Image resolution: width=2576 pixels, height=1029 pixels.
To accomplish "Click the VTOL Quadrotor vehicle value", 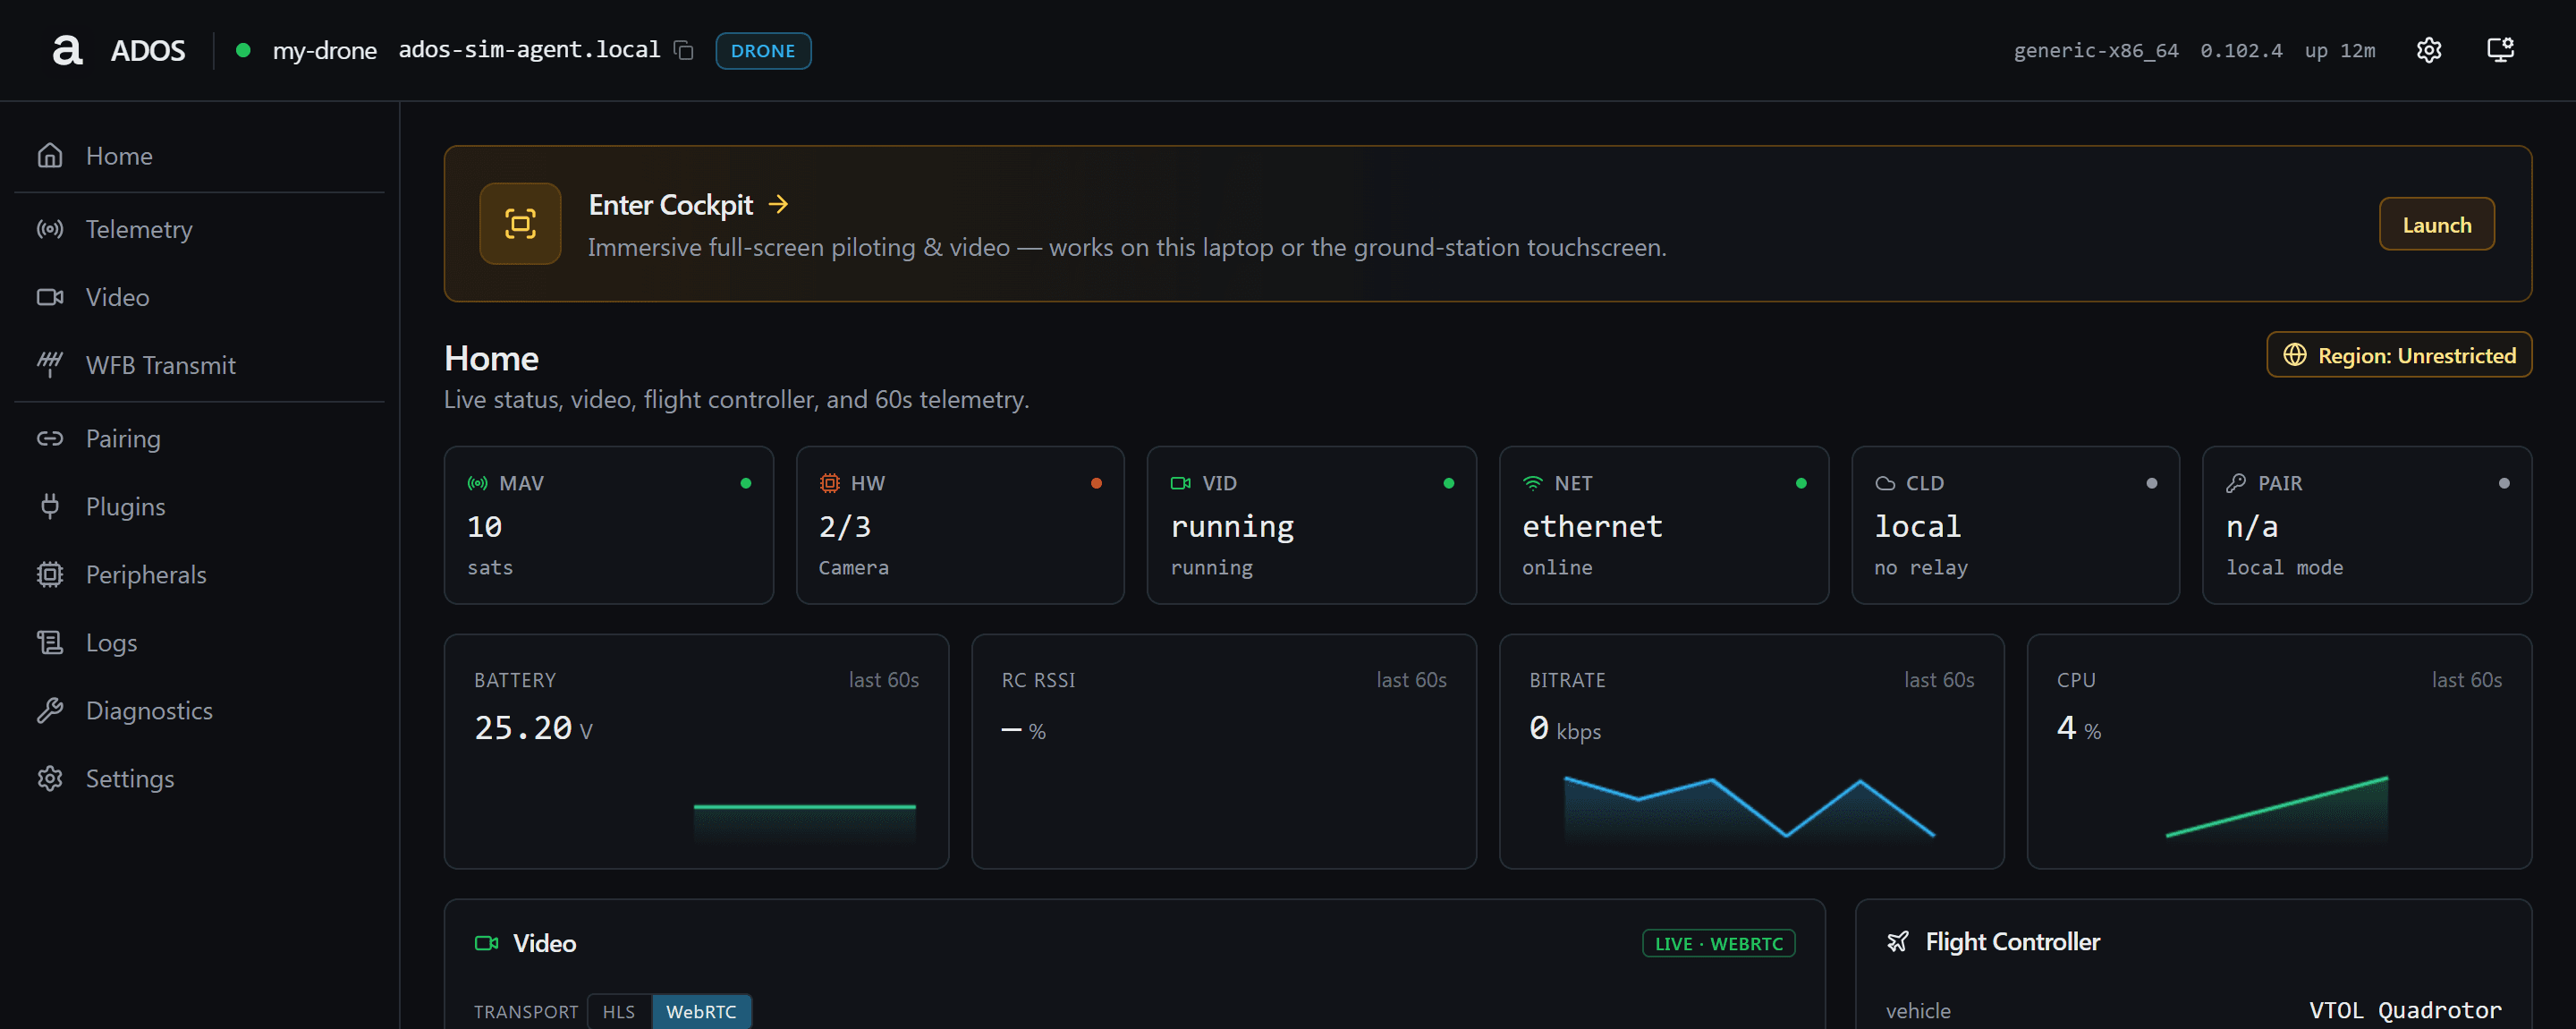I will [2405, 1010].
